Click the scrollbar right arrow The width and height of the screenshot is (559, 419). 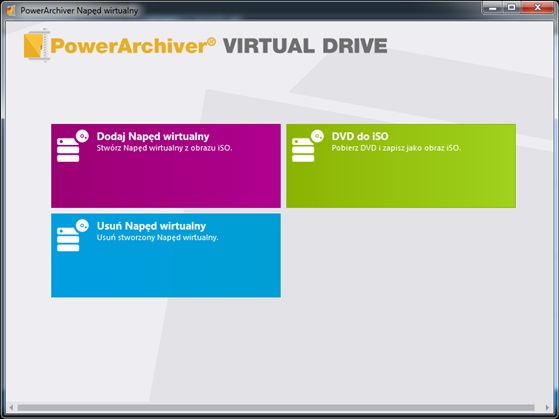[548, 407]
